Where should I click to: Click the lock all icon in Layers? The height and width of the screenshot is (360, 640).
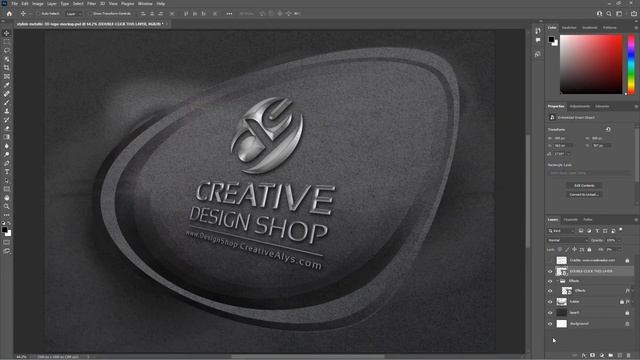coord(589,249)
